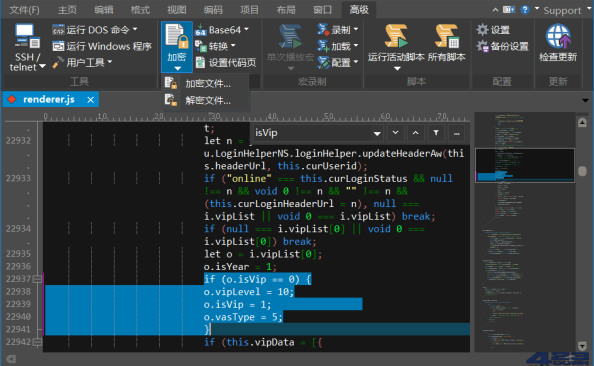
Task: Switch to the Layout (布局) tab
Action: (x=286, y=10)
